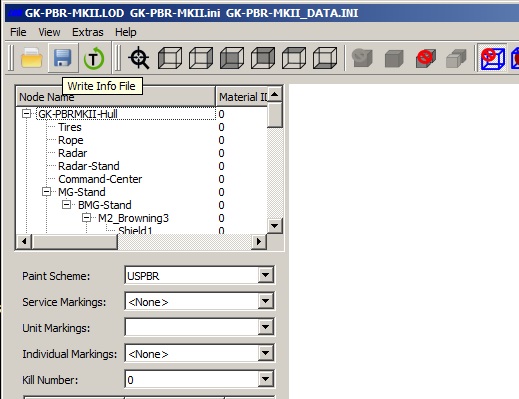Toggle the blue wireframe cube with red sign
This screenshot has height=399, width=519.
coord(493,58)
